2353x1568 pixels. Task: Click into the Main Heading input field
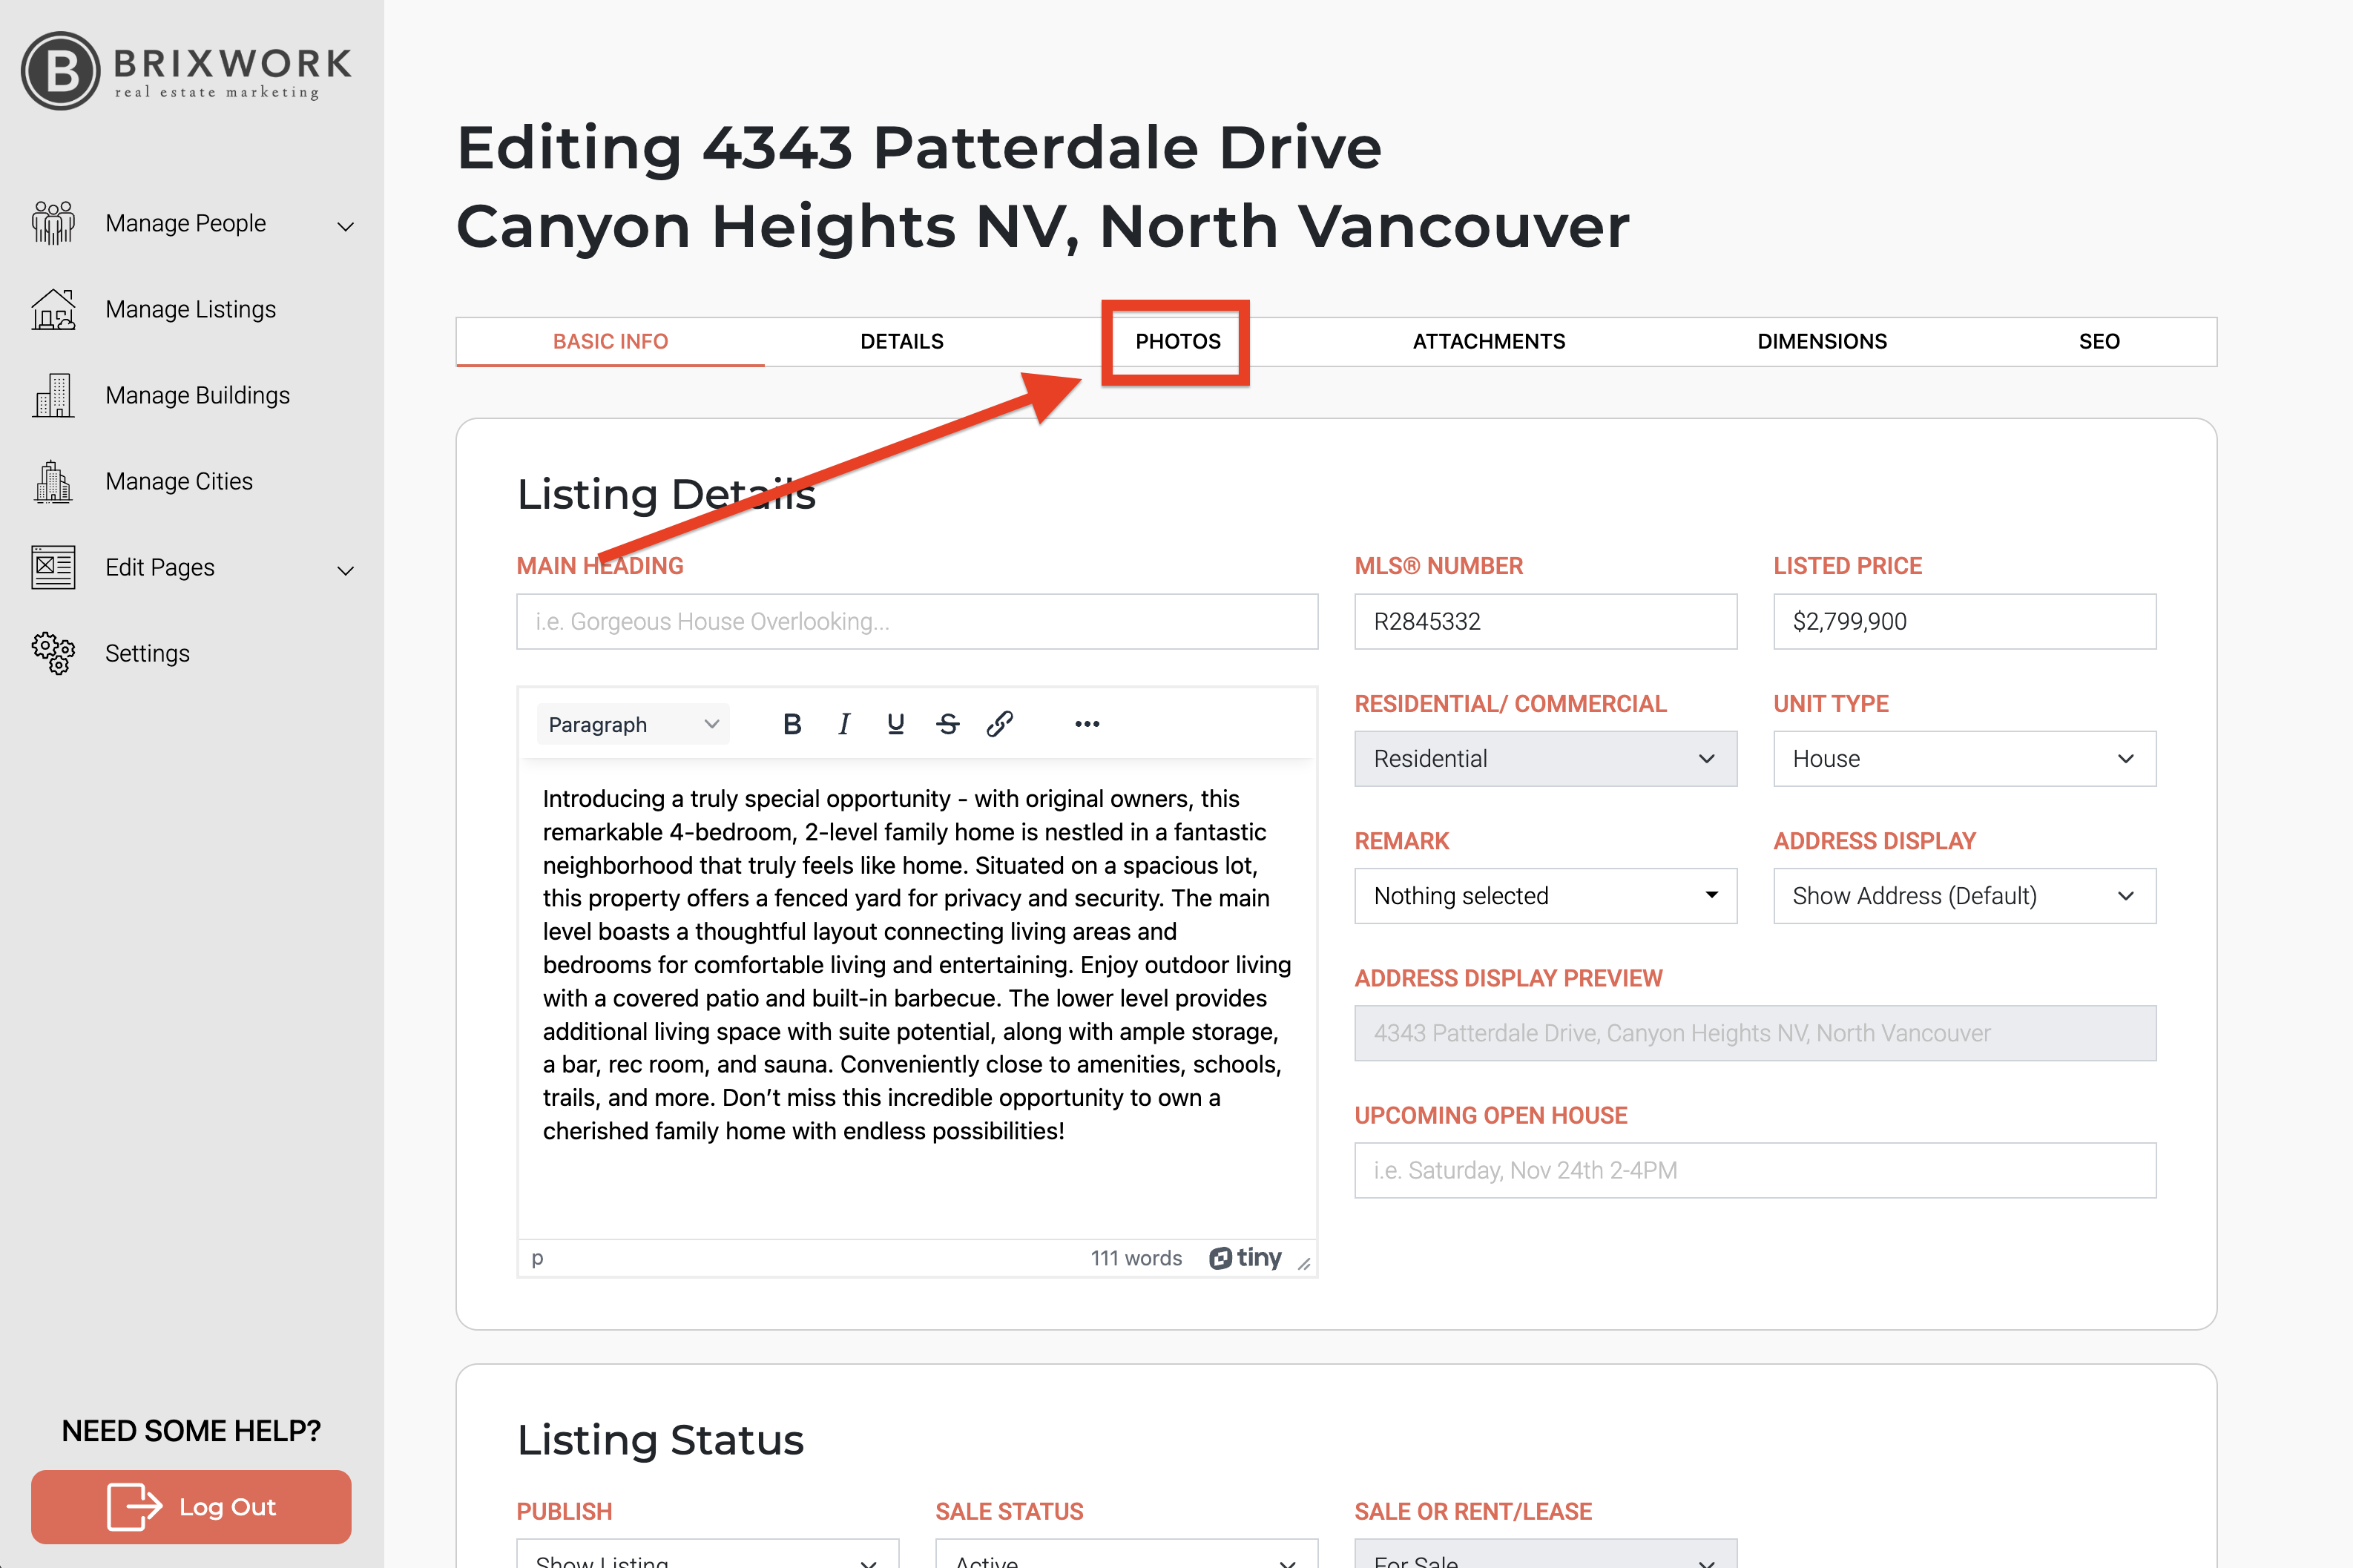pyautogui.click(x=916, y=622)
